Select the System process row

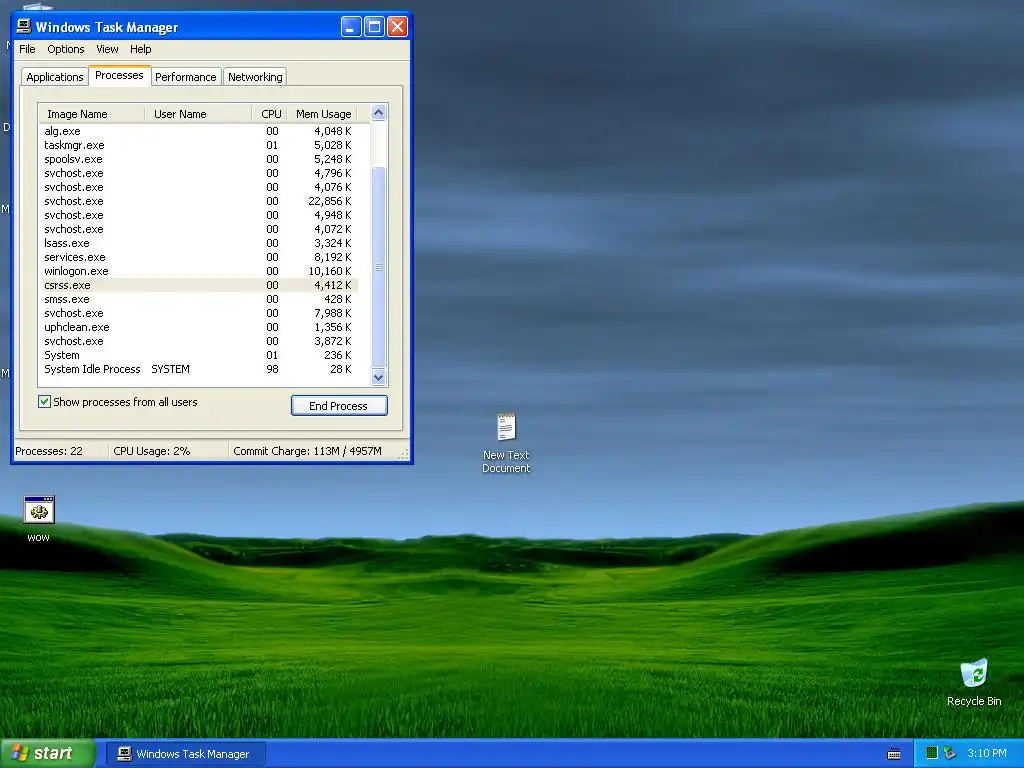[x=199, y=355]
